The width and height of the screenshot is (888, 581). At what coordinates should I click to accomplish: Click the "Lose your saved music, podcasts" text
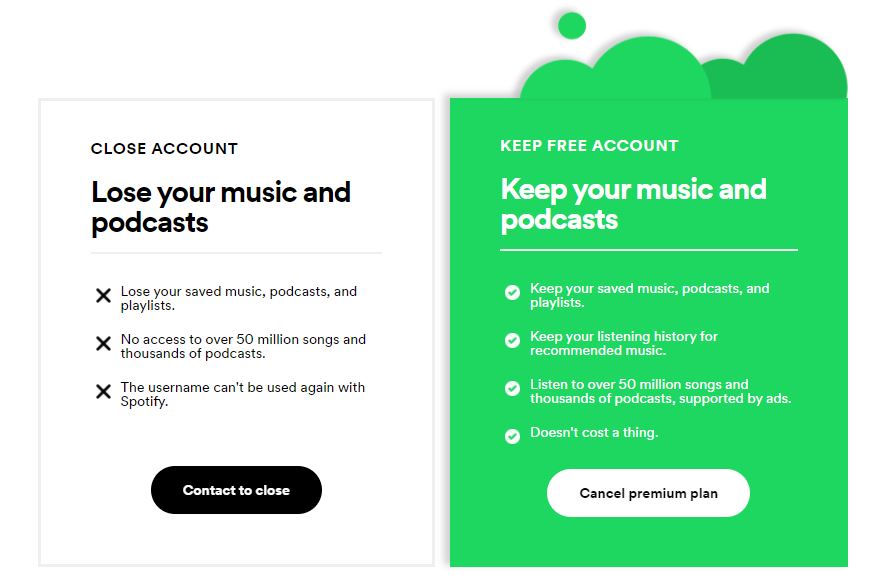tap(238, 298)
